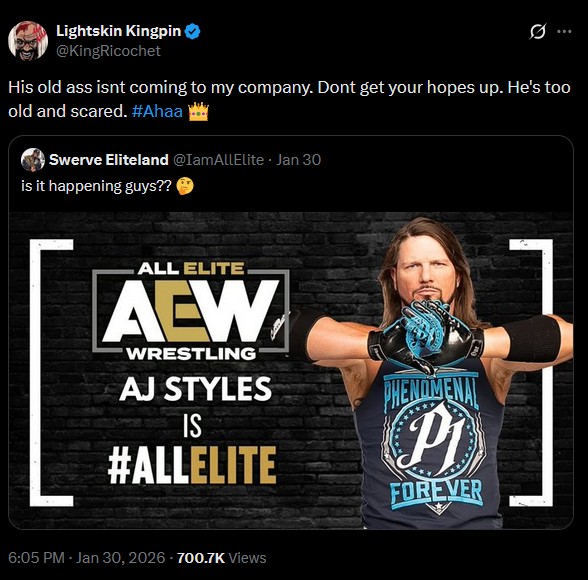
Task: Click the quoted tweet's Jan 30 date
Action: 298,160
